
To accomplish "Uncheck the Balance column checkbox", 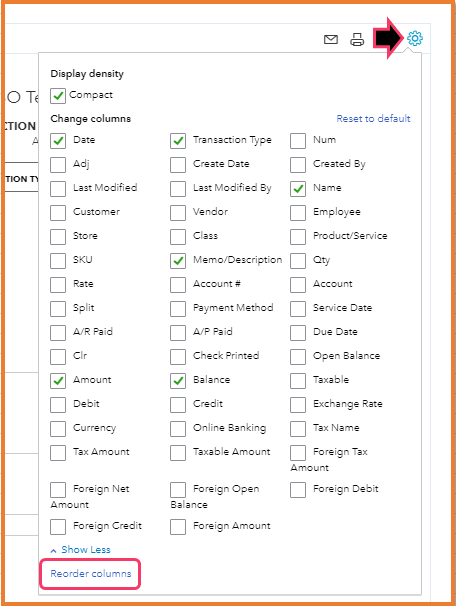I will 178,380.
